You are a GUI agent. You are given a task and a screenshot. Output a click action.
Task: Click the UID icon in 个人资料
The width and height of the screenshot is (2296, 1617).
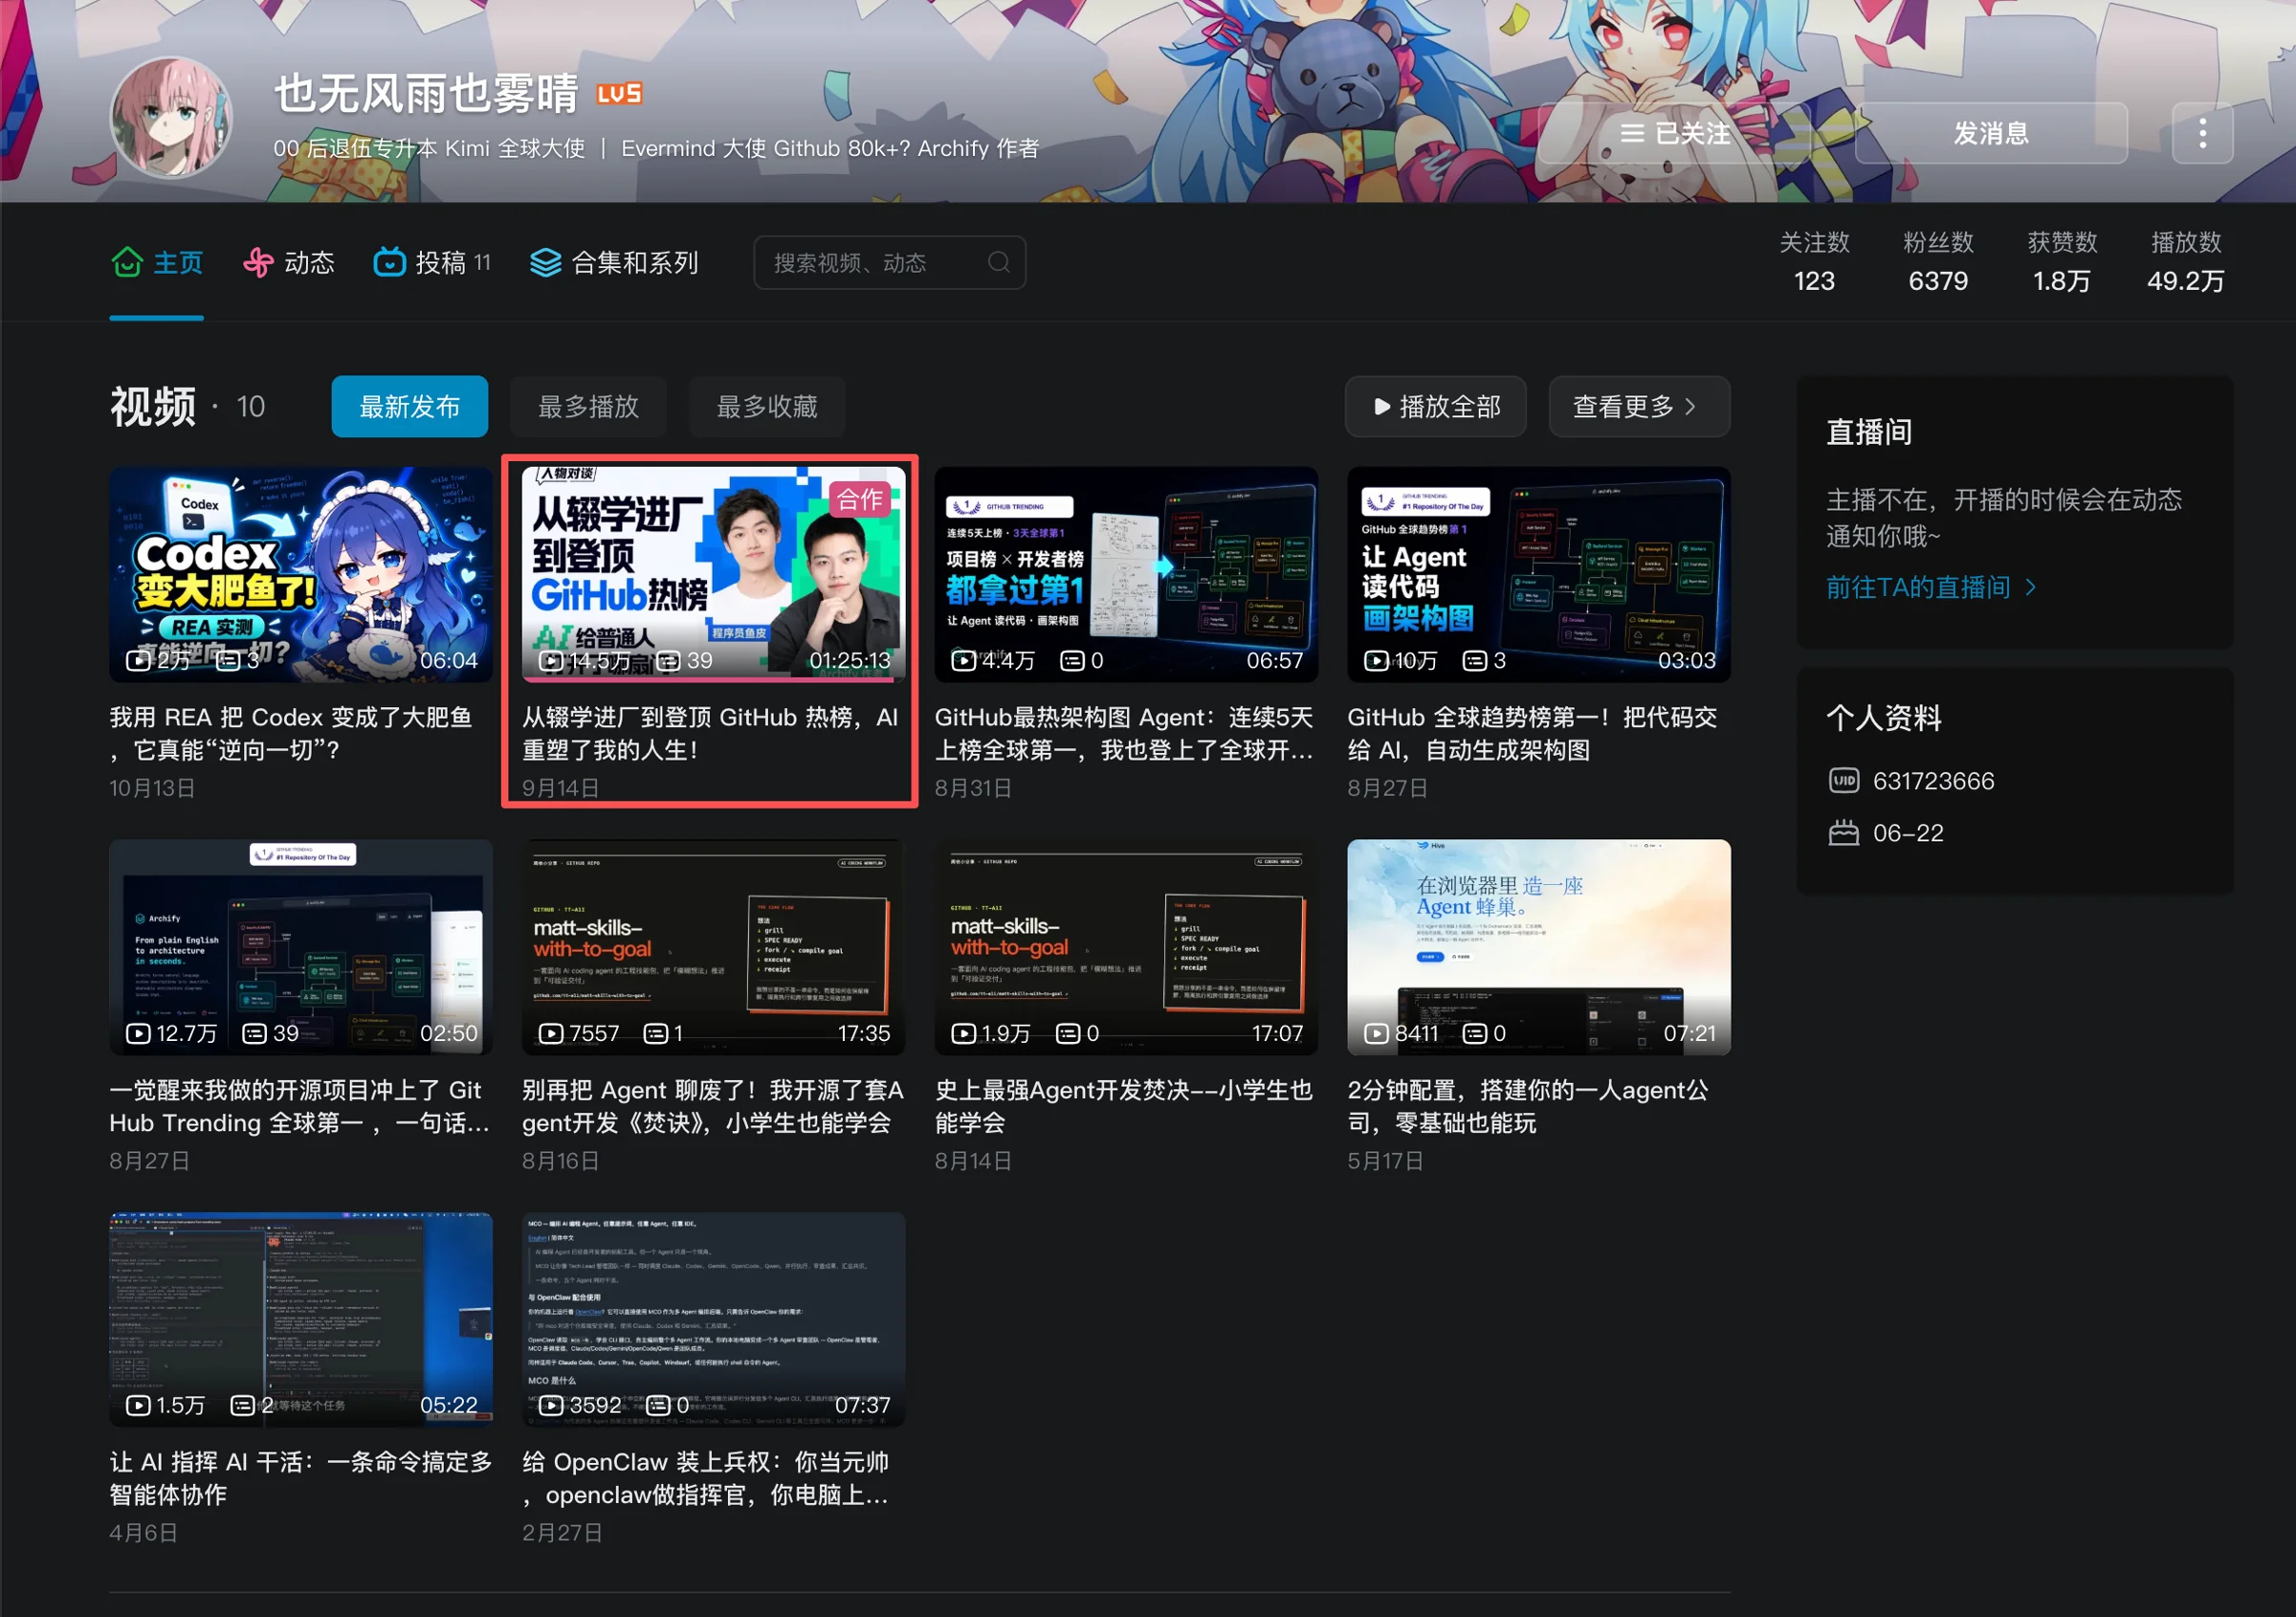[1843, 781]
